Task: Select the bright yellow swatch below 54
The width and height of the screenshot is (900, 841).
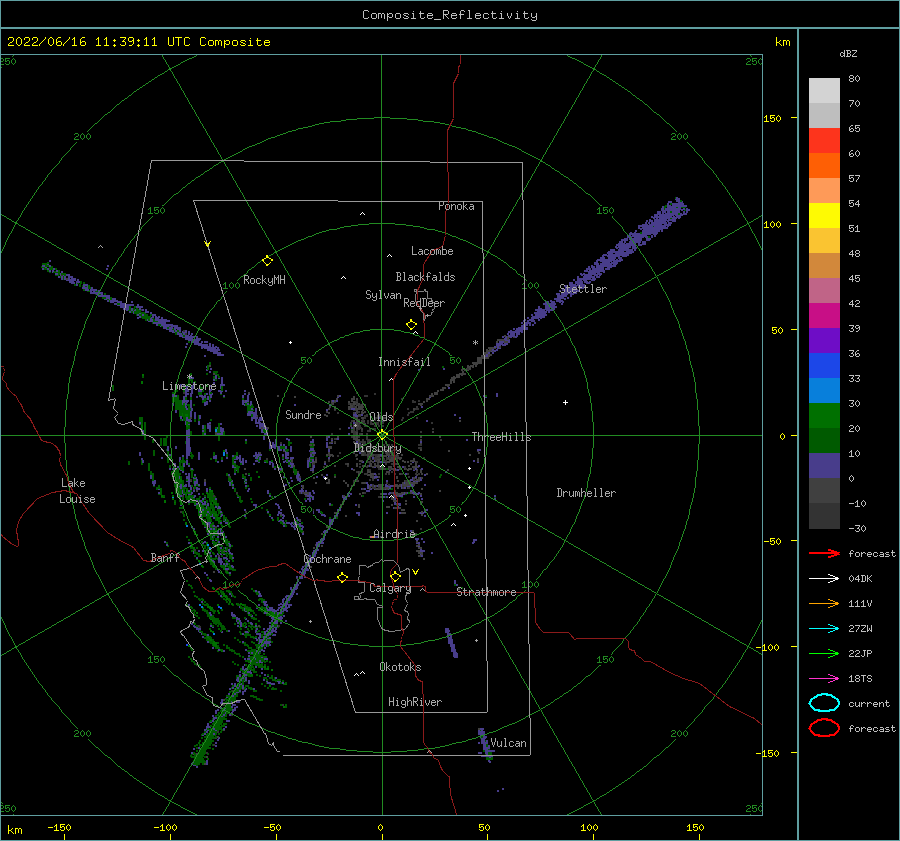Action: click(824, 216)
